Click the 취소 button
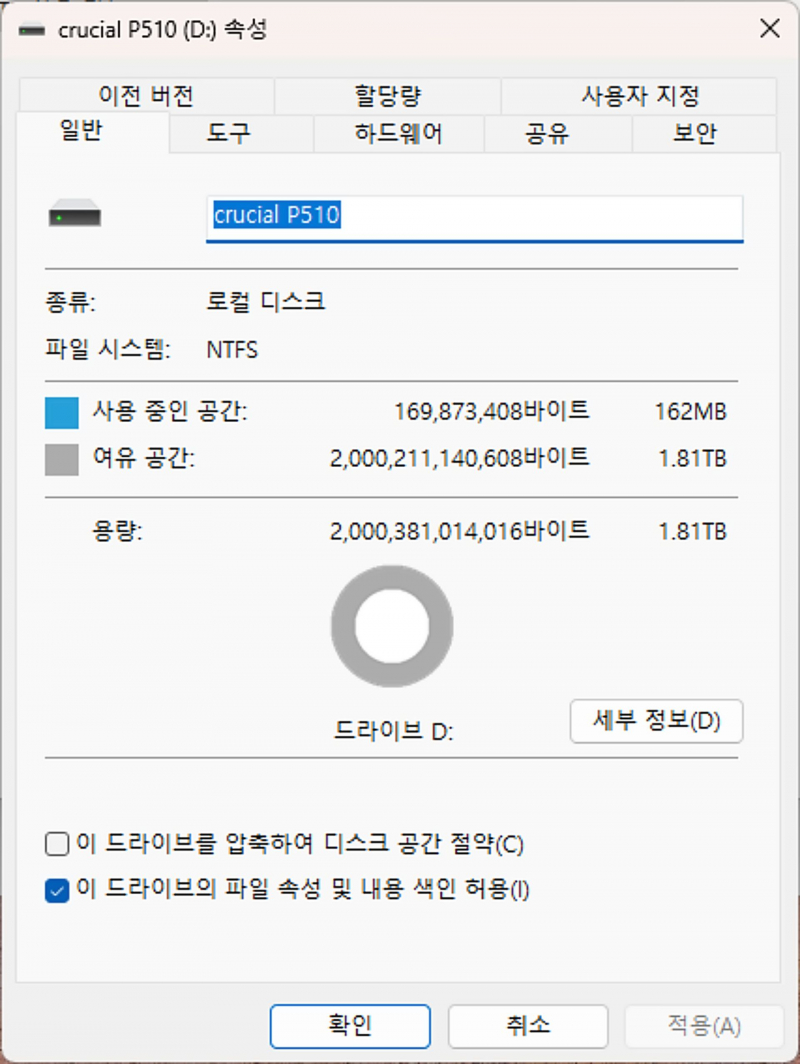The width and height of the screenshot is (800, 1064). pyautogui.click(x=527, y=1025)
